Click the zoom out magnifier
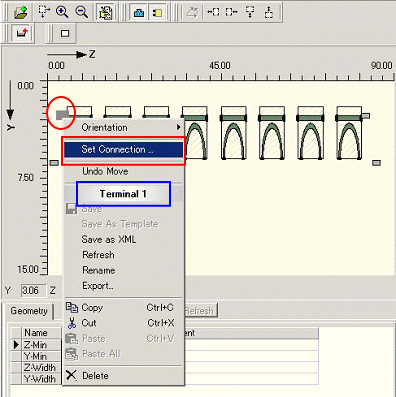This screenshot has width=396, height=397. 81,12
